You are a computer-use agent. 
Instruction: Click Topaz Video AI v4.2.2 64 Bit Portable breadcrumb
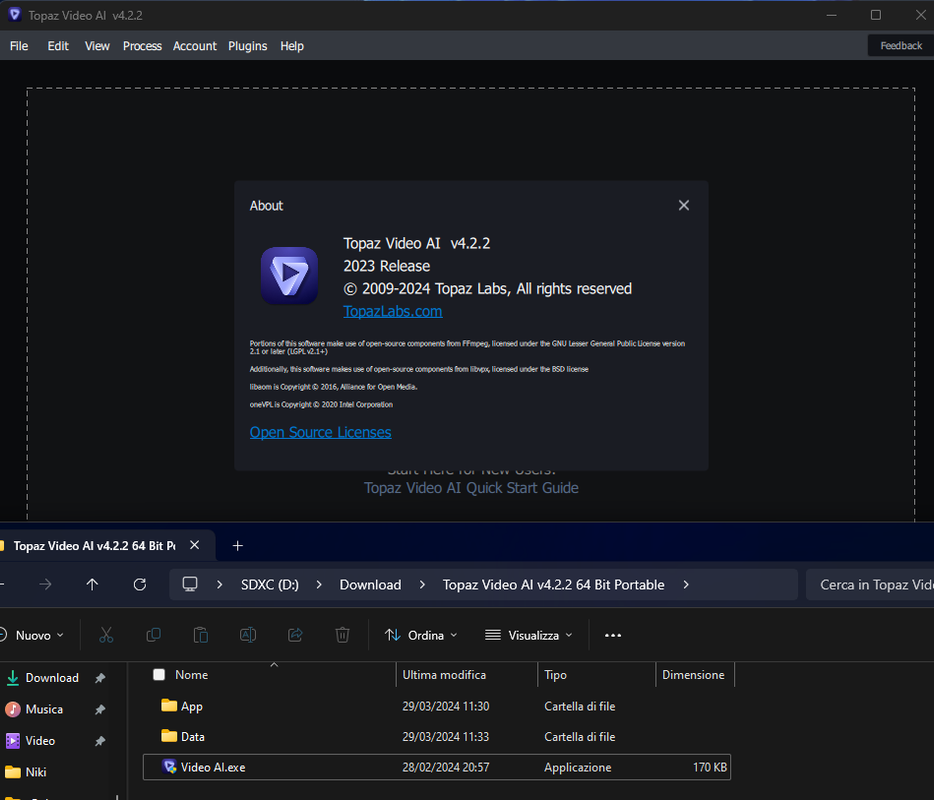click(553, 585)
